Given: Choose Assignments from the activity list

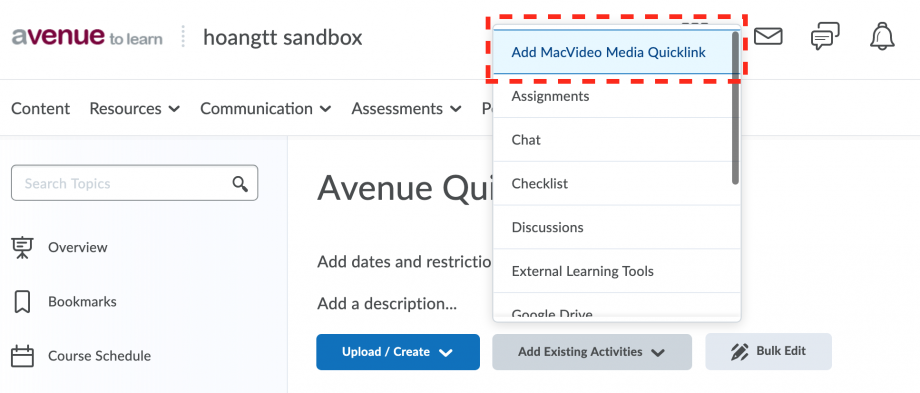Looking at the screenshot, I should [613, 96].
